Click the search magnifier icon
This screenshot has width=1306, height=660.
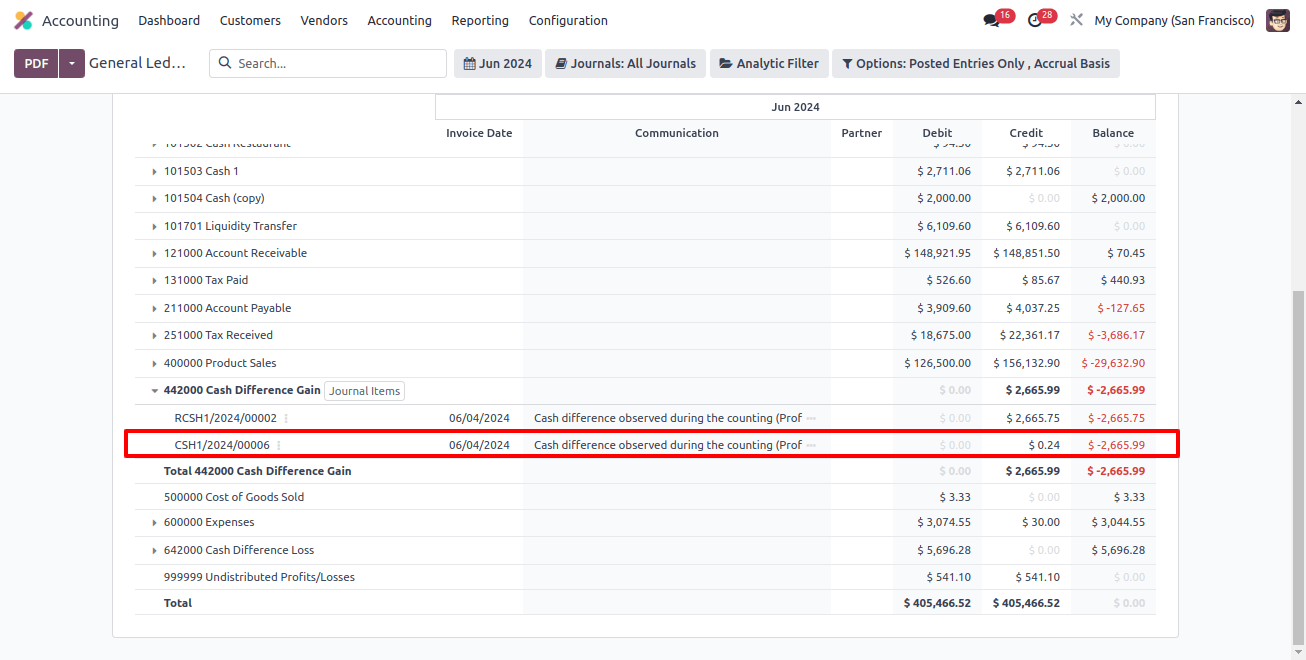(x=225, y=63)
